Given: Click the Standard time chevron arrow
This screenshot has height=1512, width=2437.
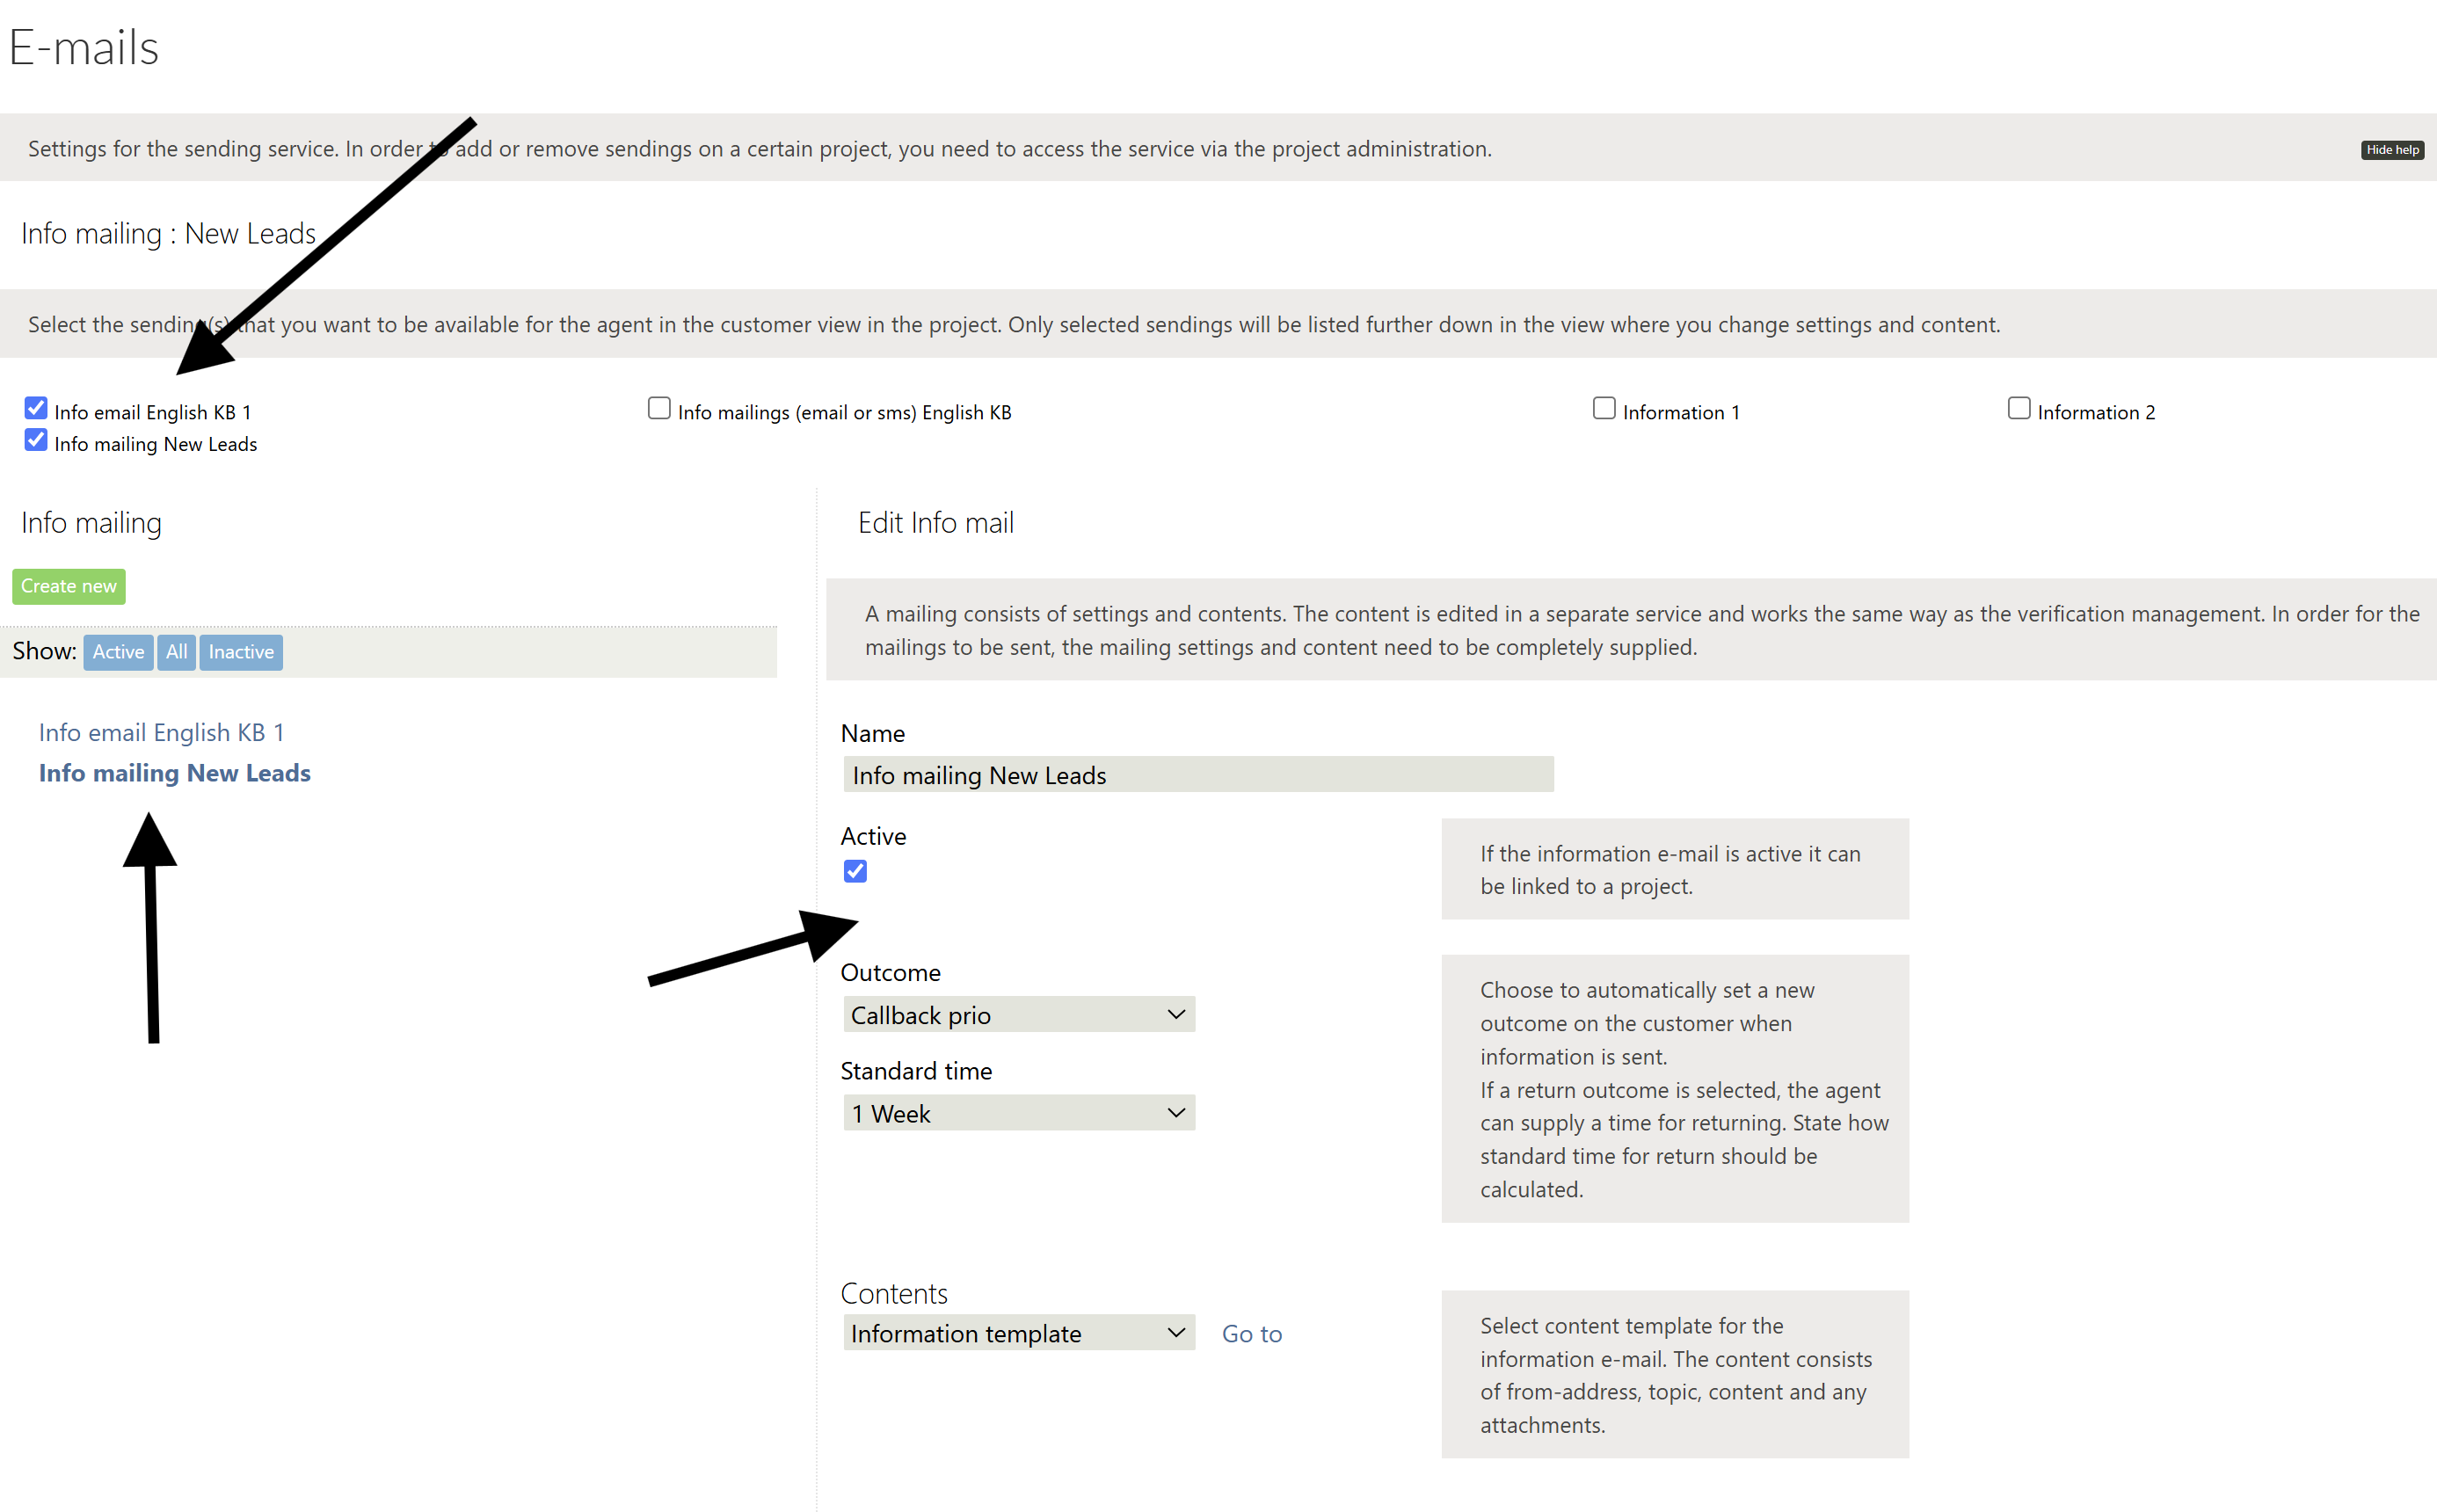Looking at the screenshot, I should 1176,1113.
